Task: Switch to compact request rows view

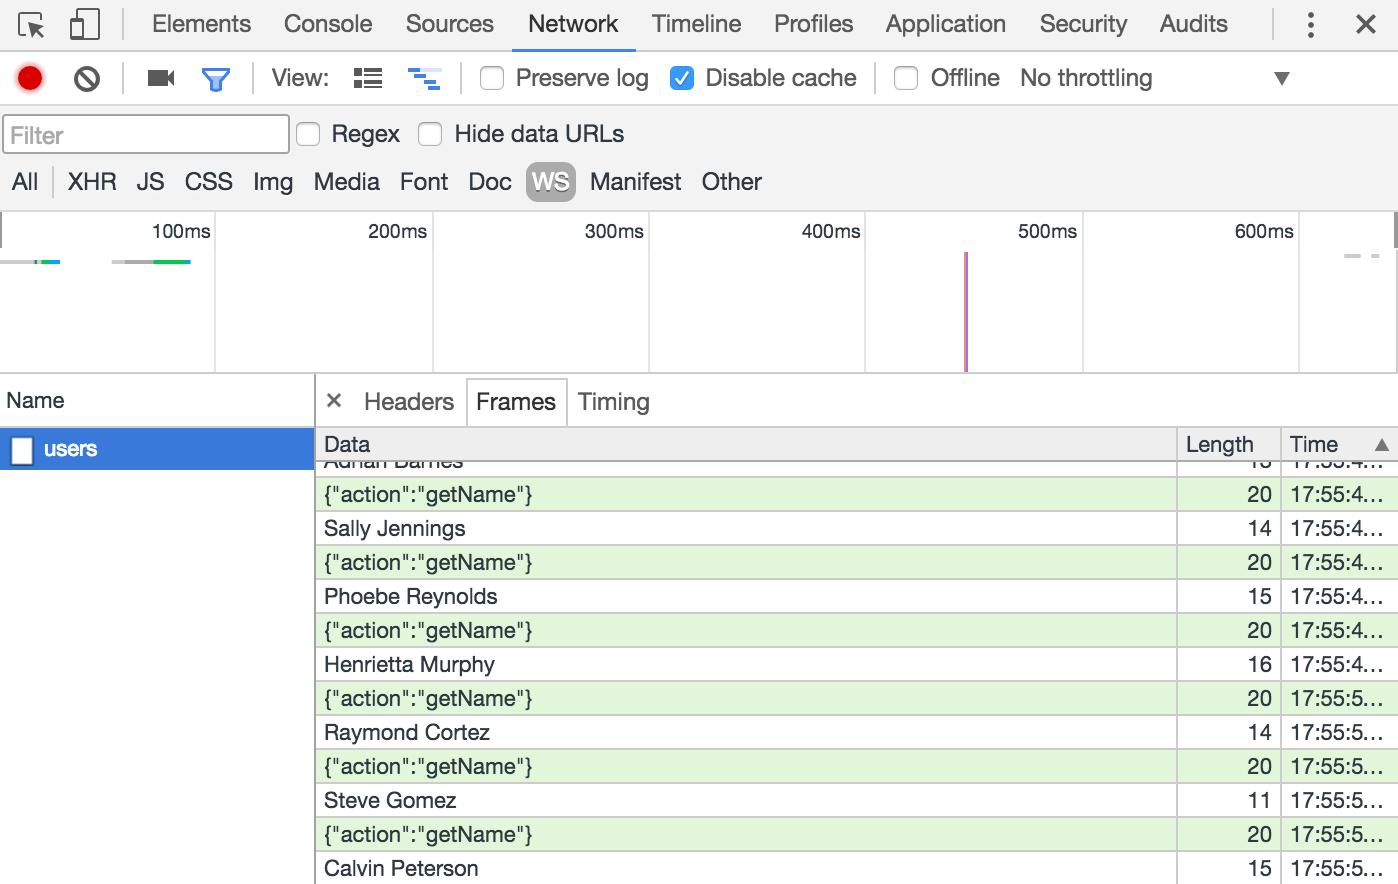Action: (367, 77)
